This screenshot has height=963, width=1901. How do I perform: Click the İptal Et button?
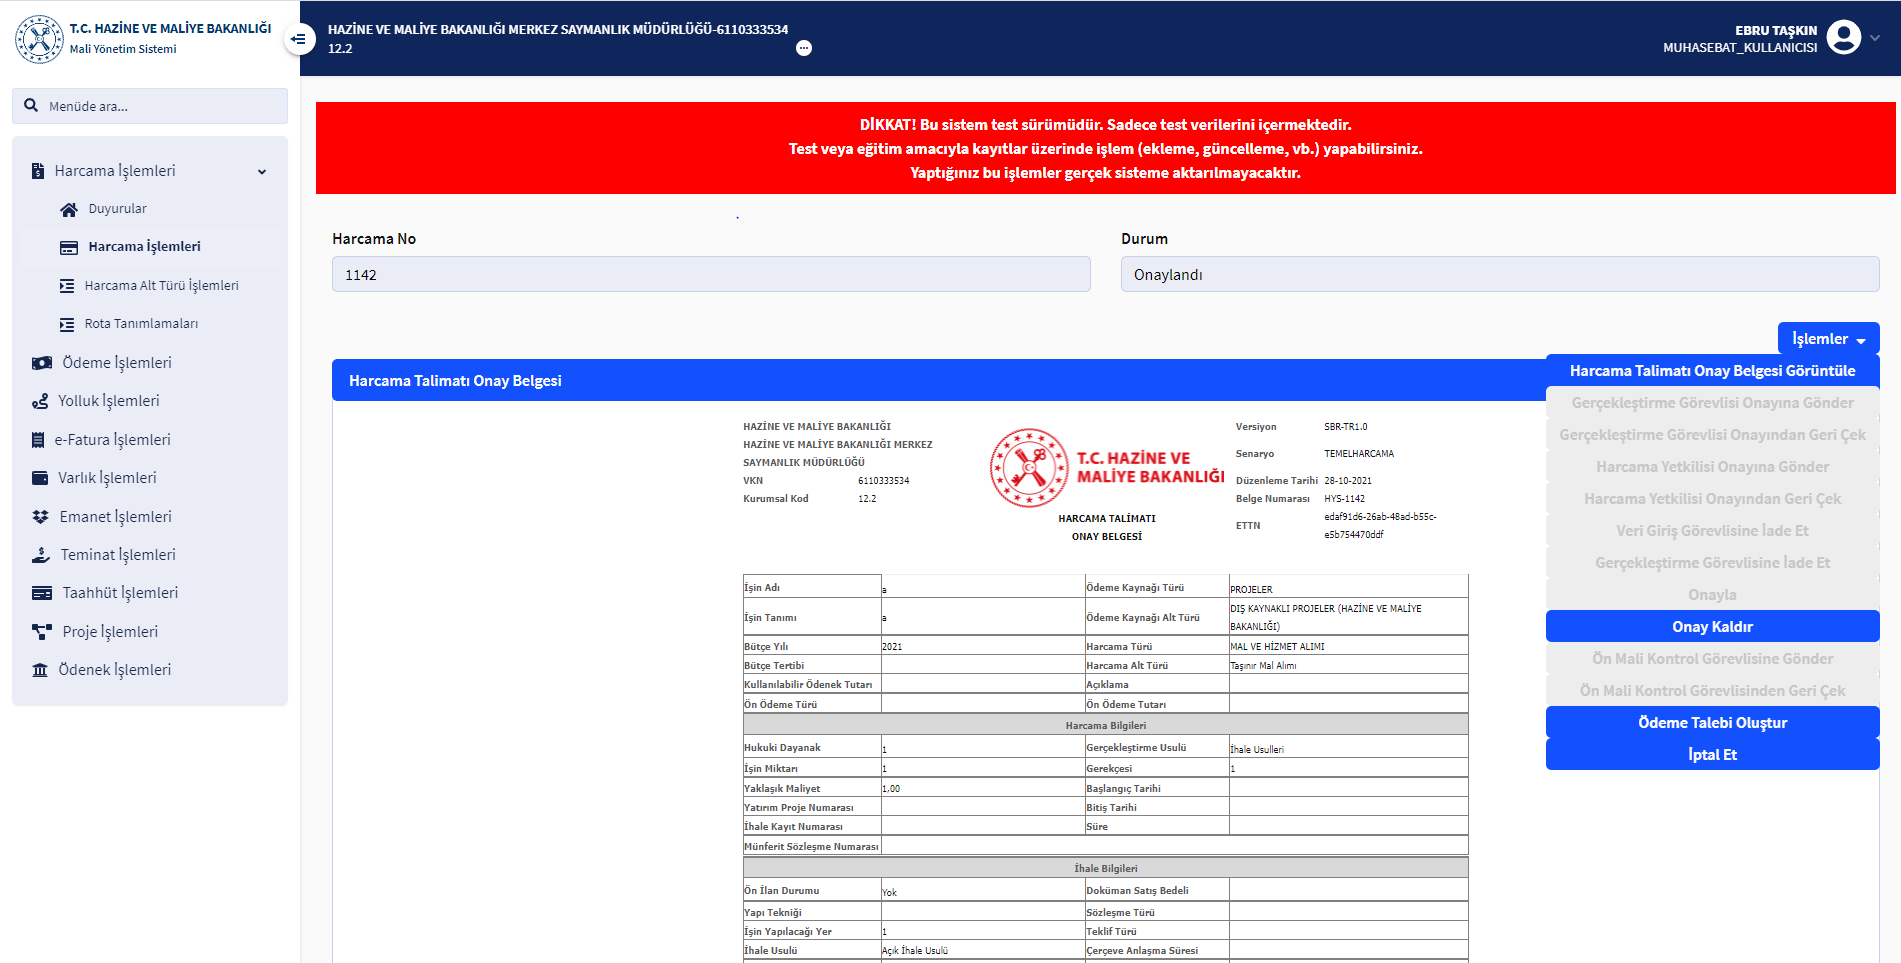[x=1712, y=755]
